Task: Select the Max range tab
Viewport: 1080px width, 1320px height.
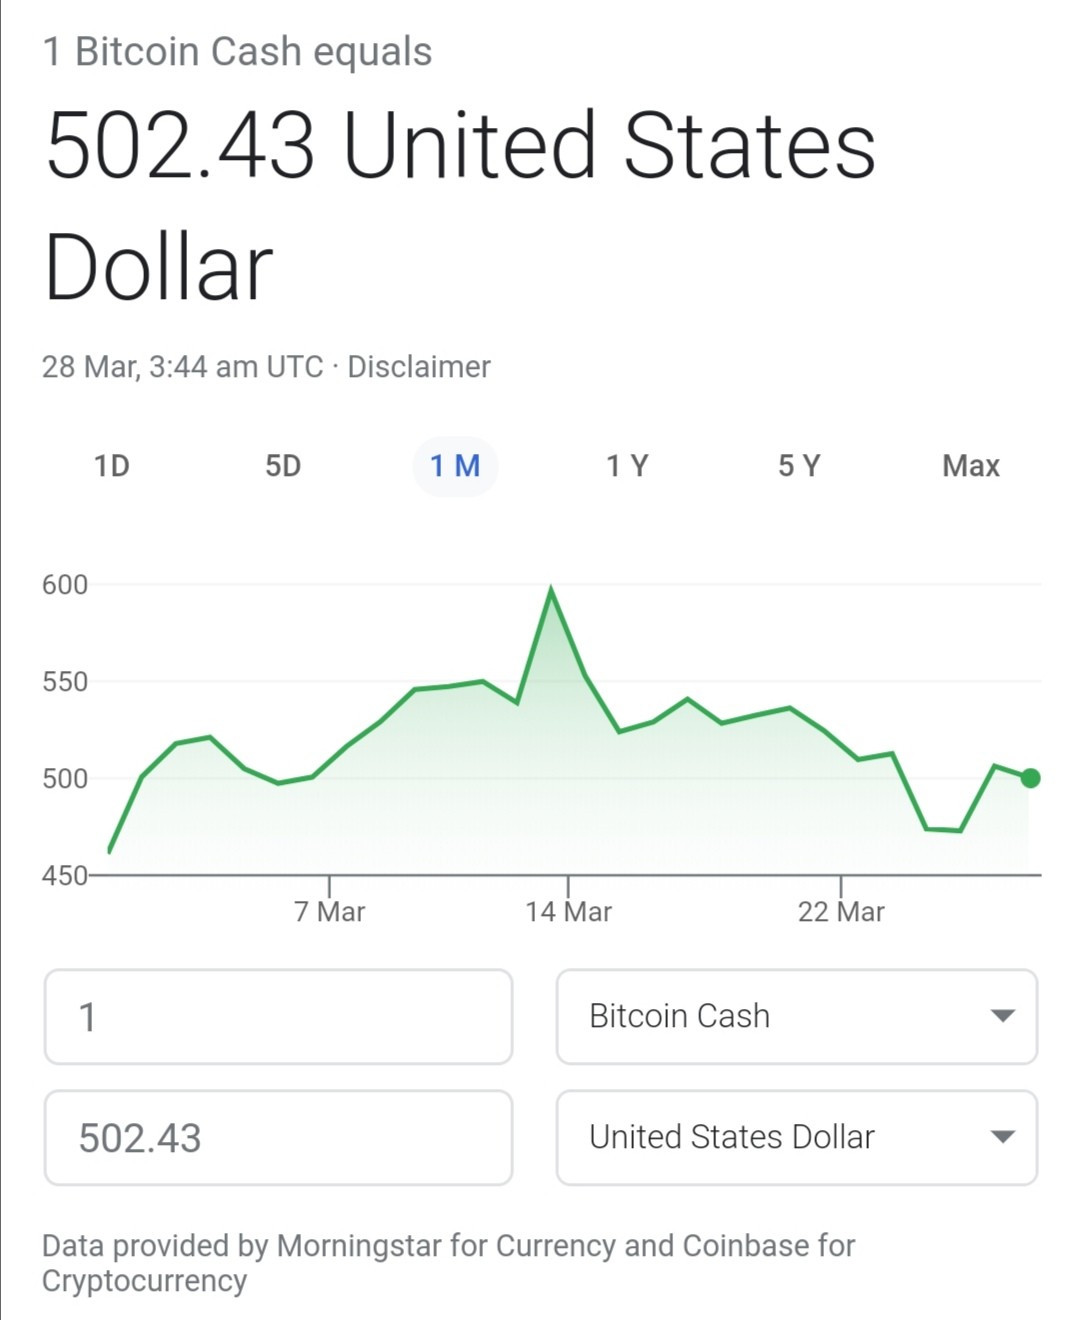Action: (x=970, y=466)
